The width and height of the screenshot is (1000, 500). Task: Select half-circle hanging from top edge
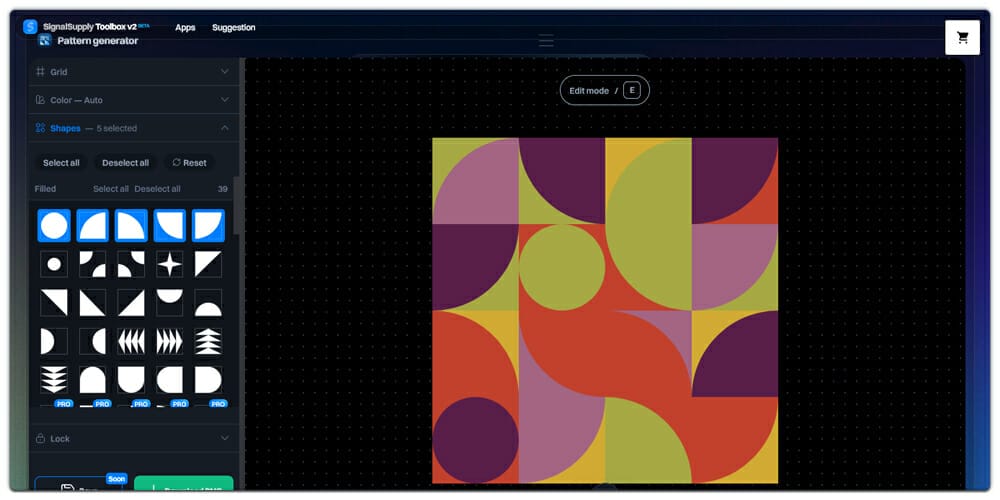[170, 303]
